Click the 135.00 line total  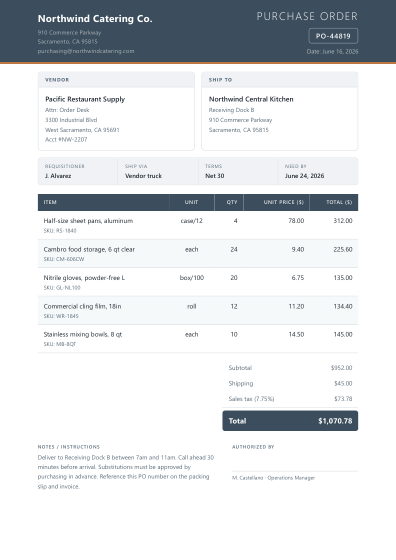343,278
